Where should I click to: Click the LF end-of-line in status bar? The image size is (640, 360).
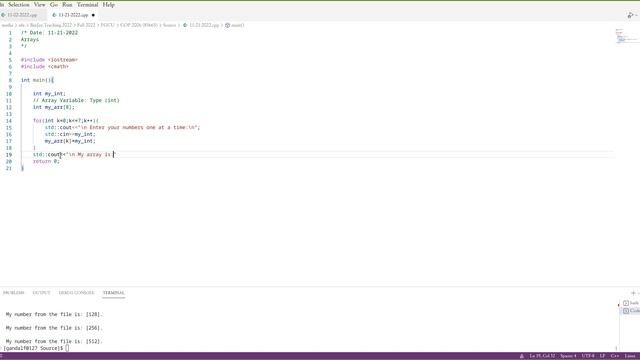pyautogui.click(x=602, y=356)
